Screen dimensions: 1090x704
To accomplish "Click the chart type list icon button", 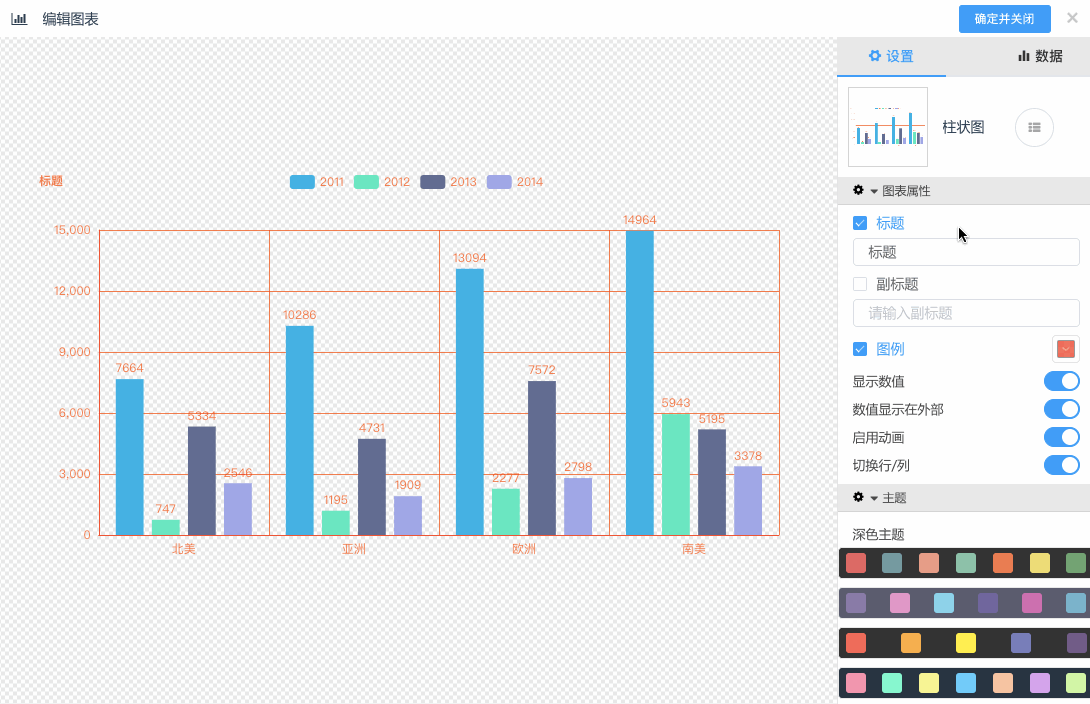I will click(x=1034, y=128).
